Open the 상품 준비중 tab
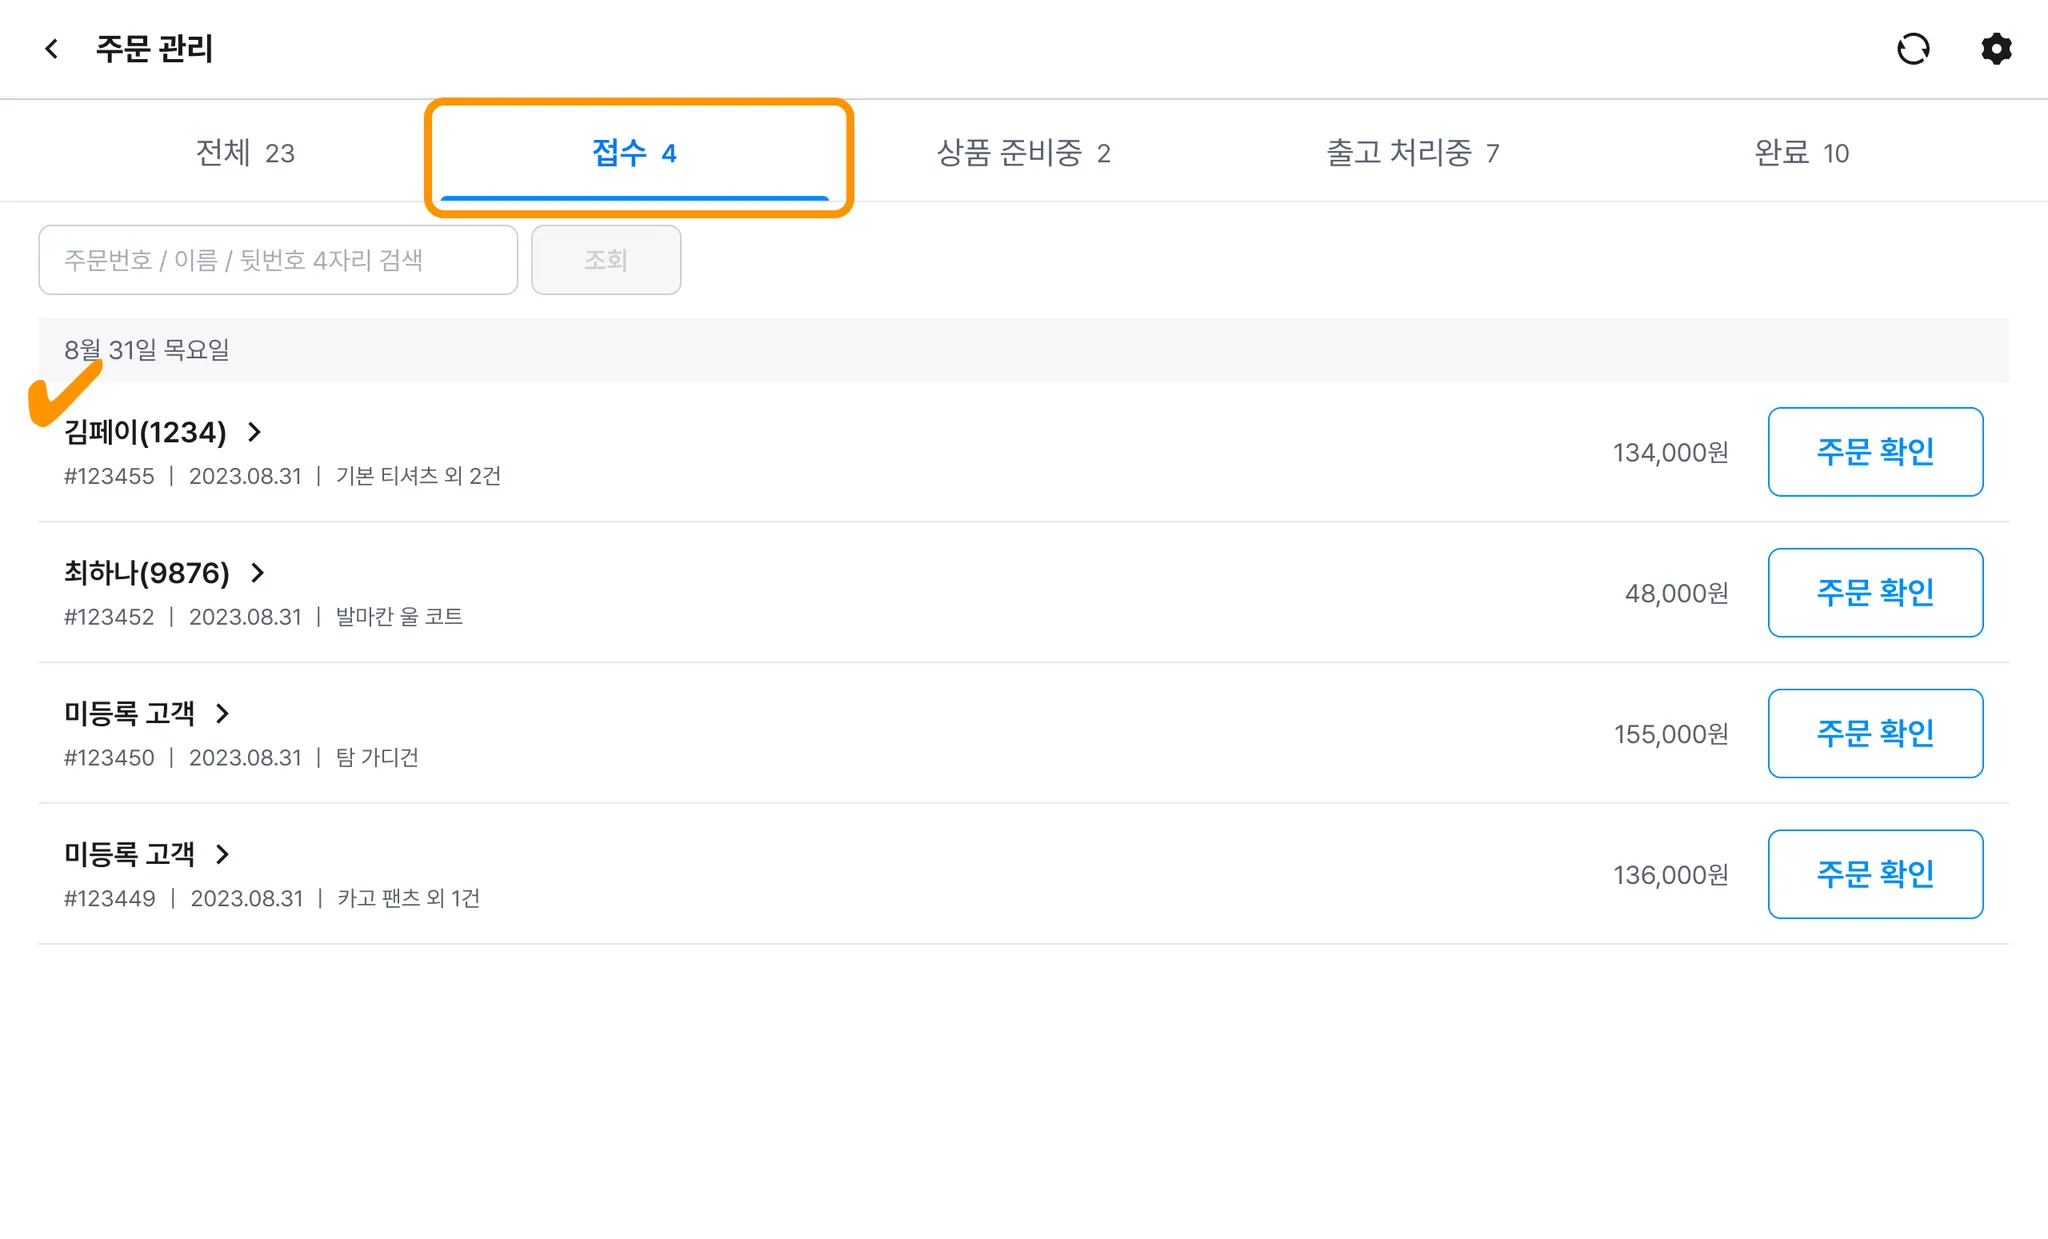Image resolution: width=2048 pixels, height=1239 pixels. click(x=1023, y=153)
